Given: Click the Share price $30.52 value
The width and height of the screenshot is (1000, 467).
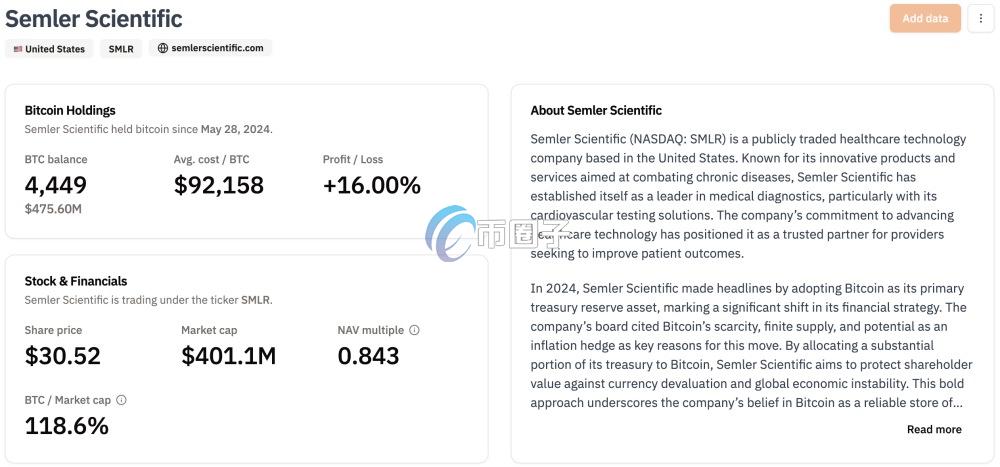Looking at the screenshot, I should point(62,356).
